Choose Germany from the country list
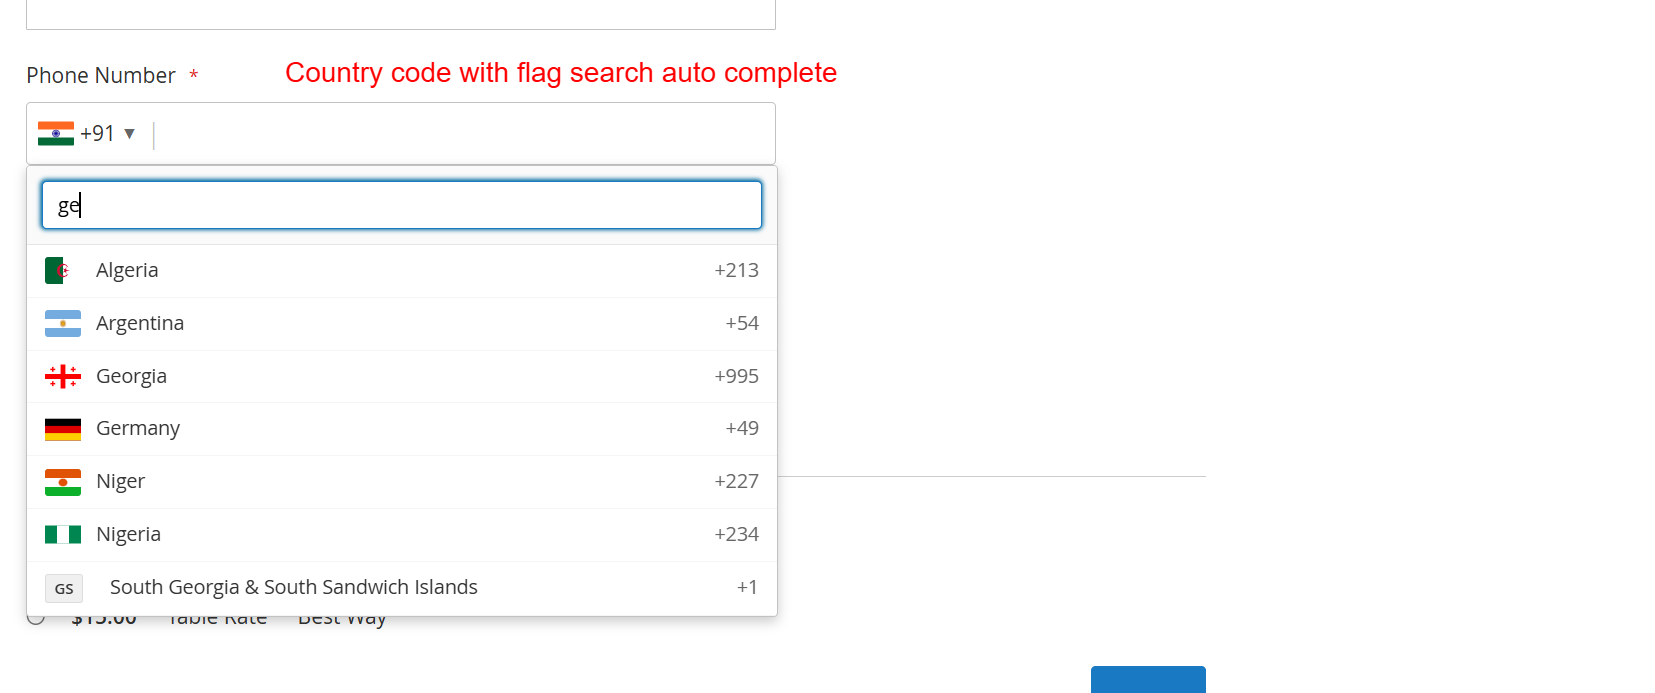The height and width of the screenshot is (693, 1655). 138,429
